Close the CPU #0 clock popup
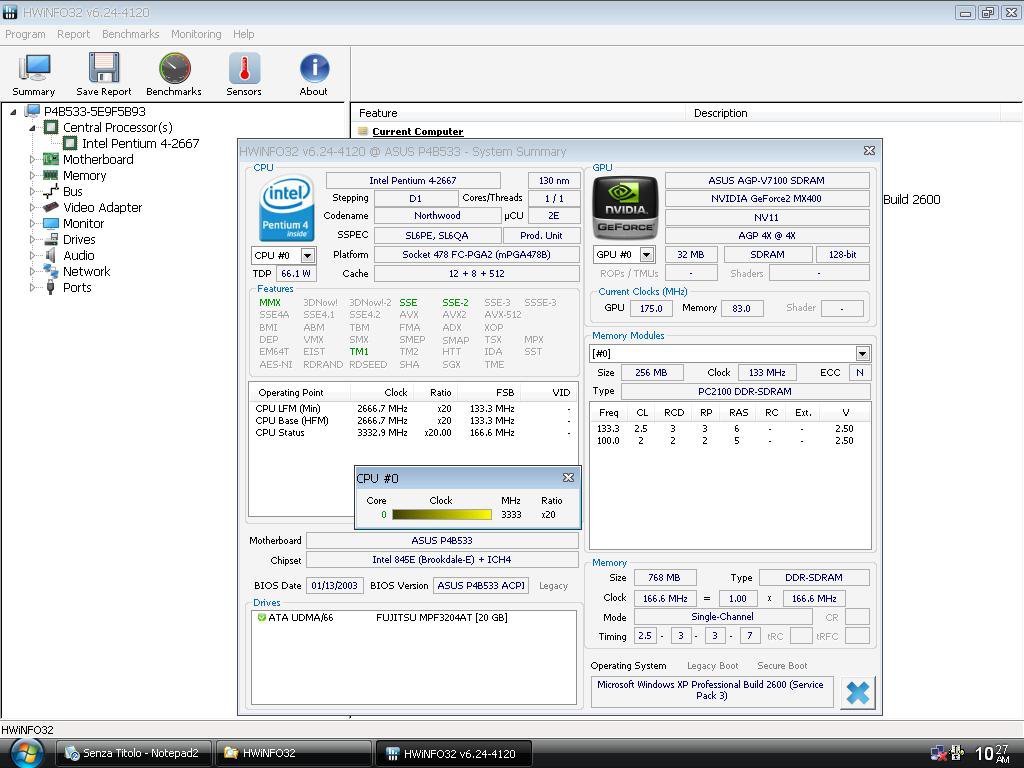1024x768 pixels. [x=568, y=478]
